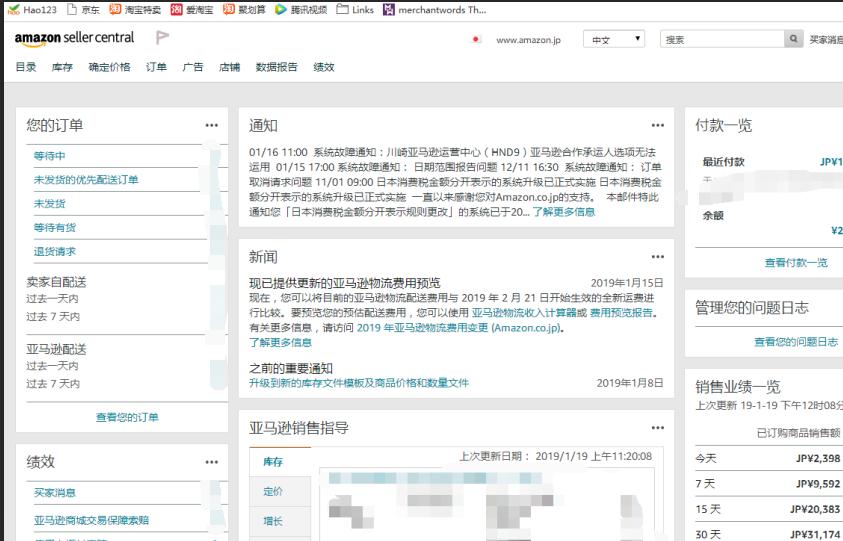Click 查看您的订单 link

tap(127, 417)
